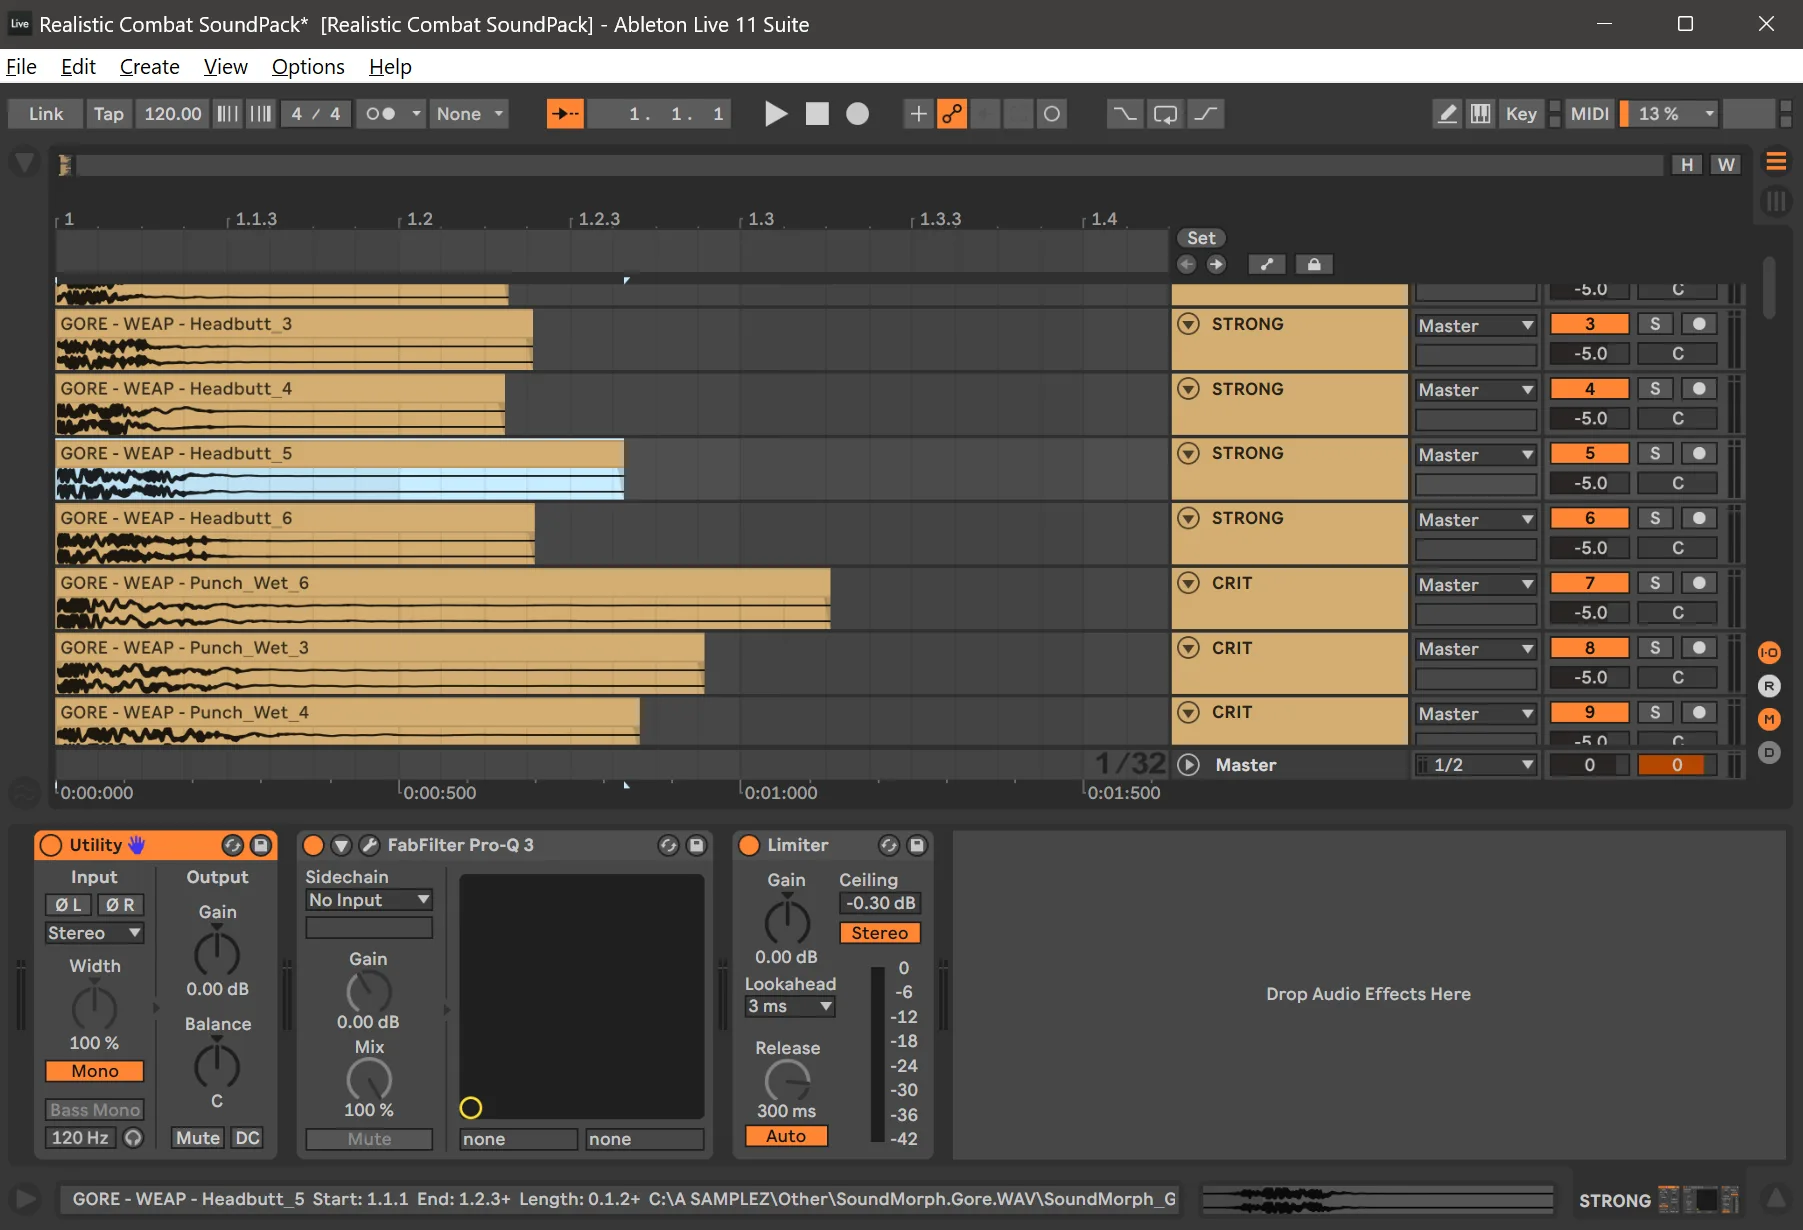The height and width of the screenshot is (1230, 1803).
Task: Enable Draw Mode with the pencil icon
Action: (x=1447, y=113)
